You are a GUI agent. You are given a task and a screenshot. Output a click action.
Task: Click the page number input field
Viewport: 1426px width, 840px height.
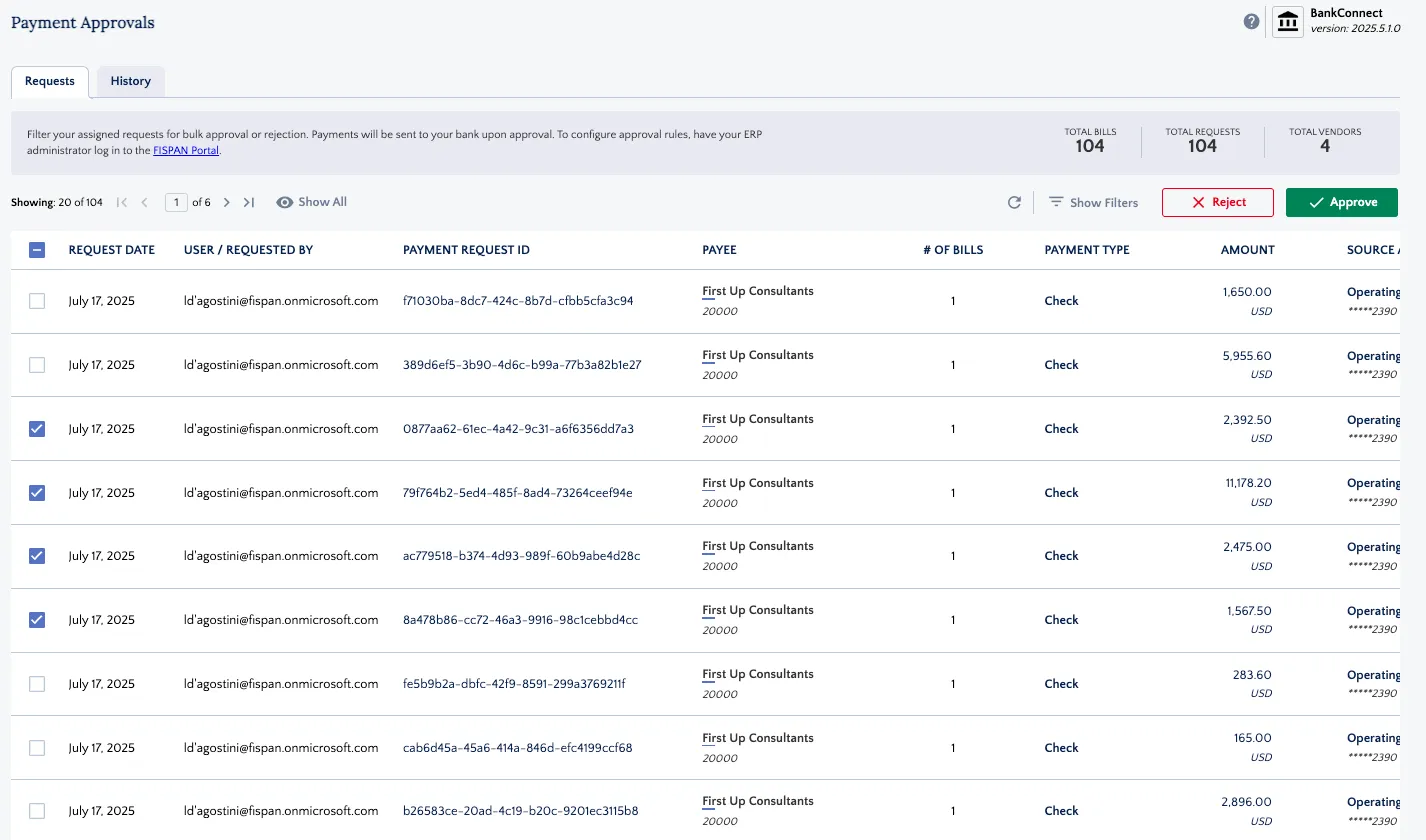tap(177, 202)
